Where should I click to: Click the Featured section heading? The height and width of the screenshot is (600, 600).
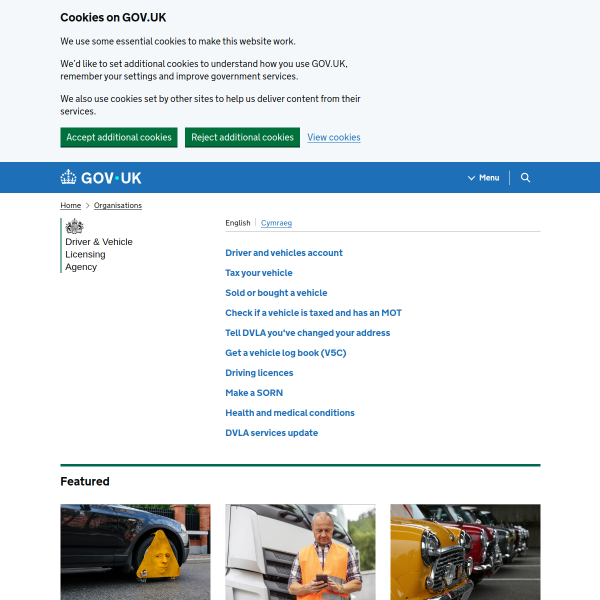coord(85,481)
